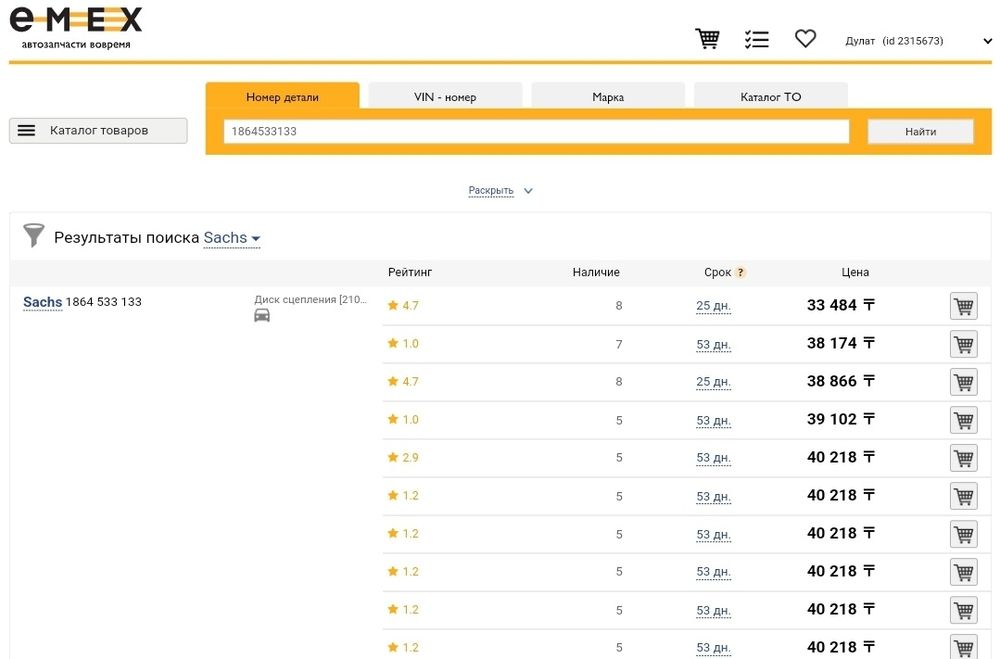Open favorites heart icon

[805, 39]
